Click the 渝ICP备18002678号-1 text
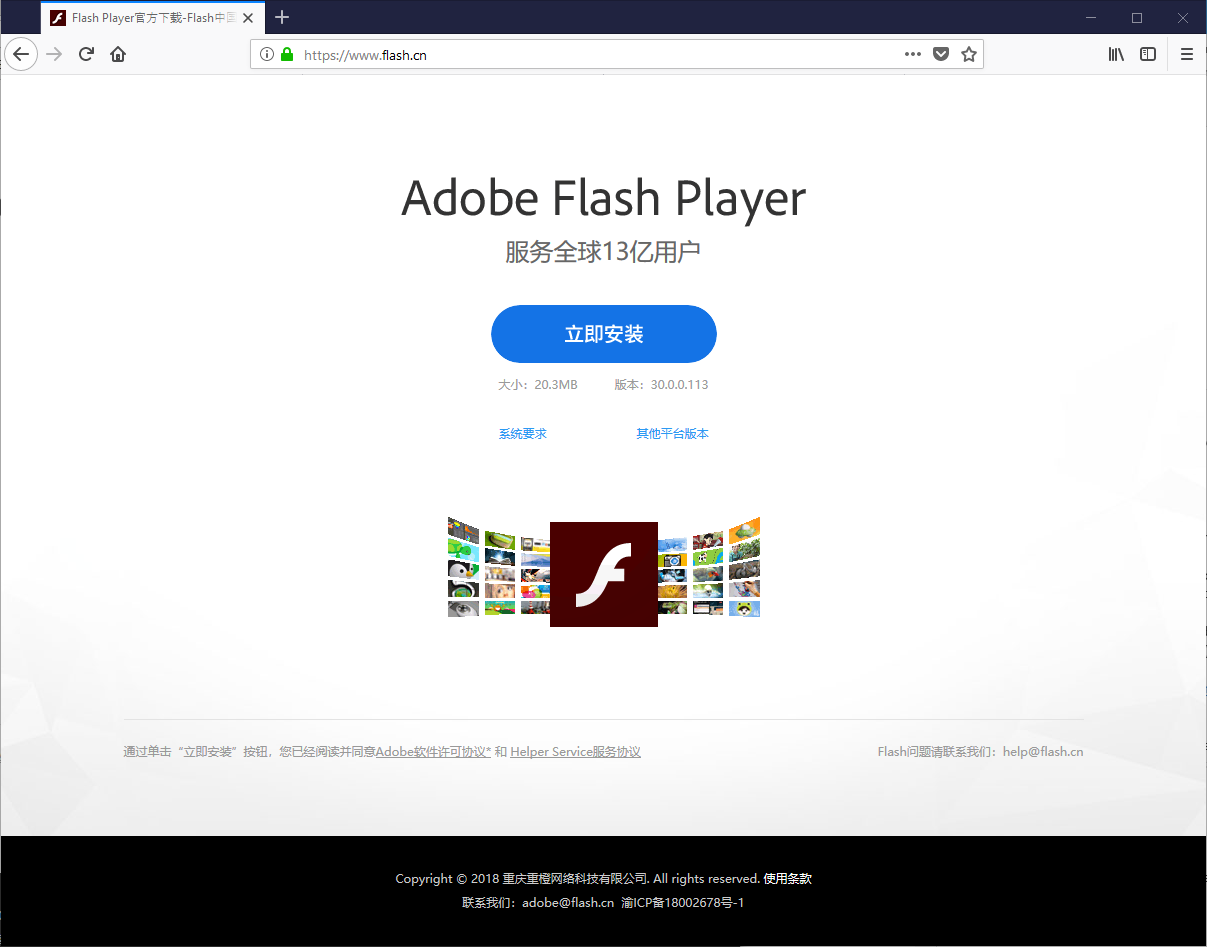The image size is (1207, 947). pos(683,902)
